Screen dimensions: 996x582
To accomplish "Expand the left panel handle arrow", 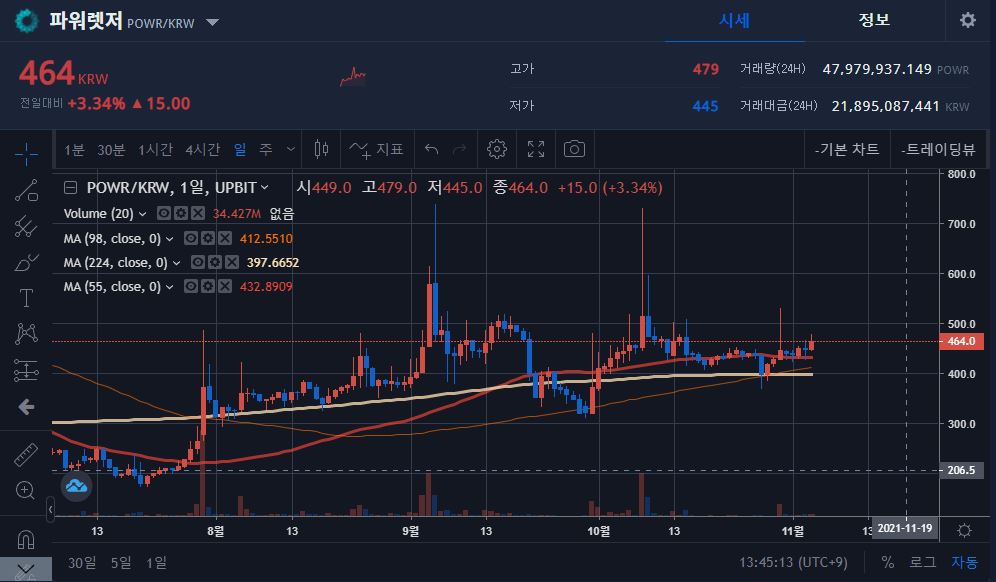I will (x=50, y=509).
